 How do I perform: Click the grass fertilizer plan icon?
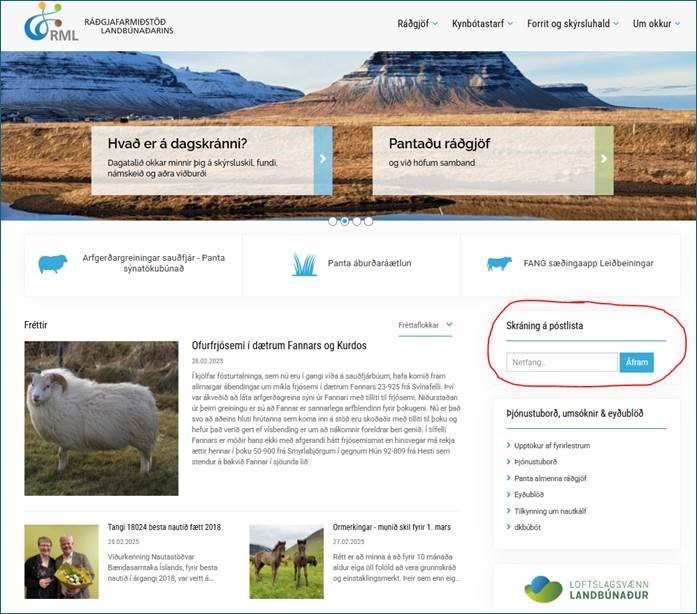point(304,264)
